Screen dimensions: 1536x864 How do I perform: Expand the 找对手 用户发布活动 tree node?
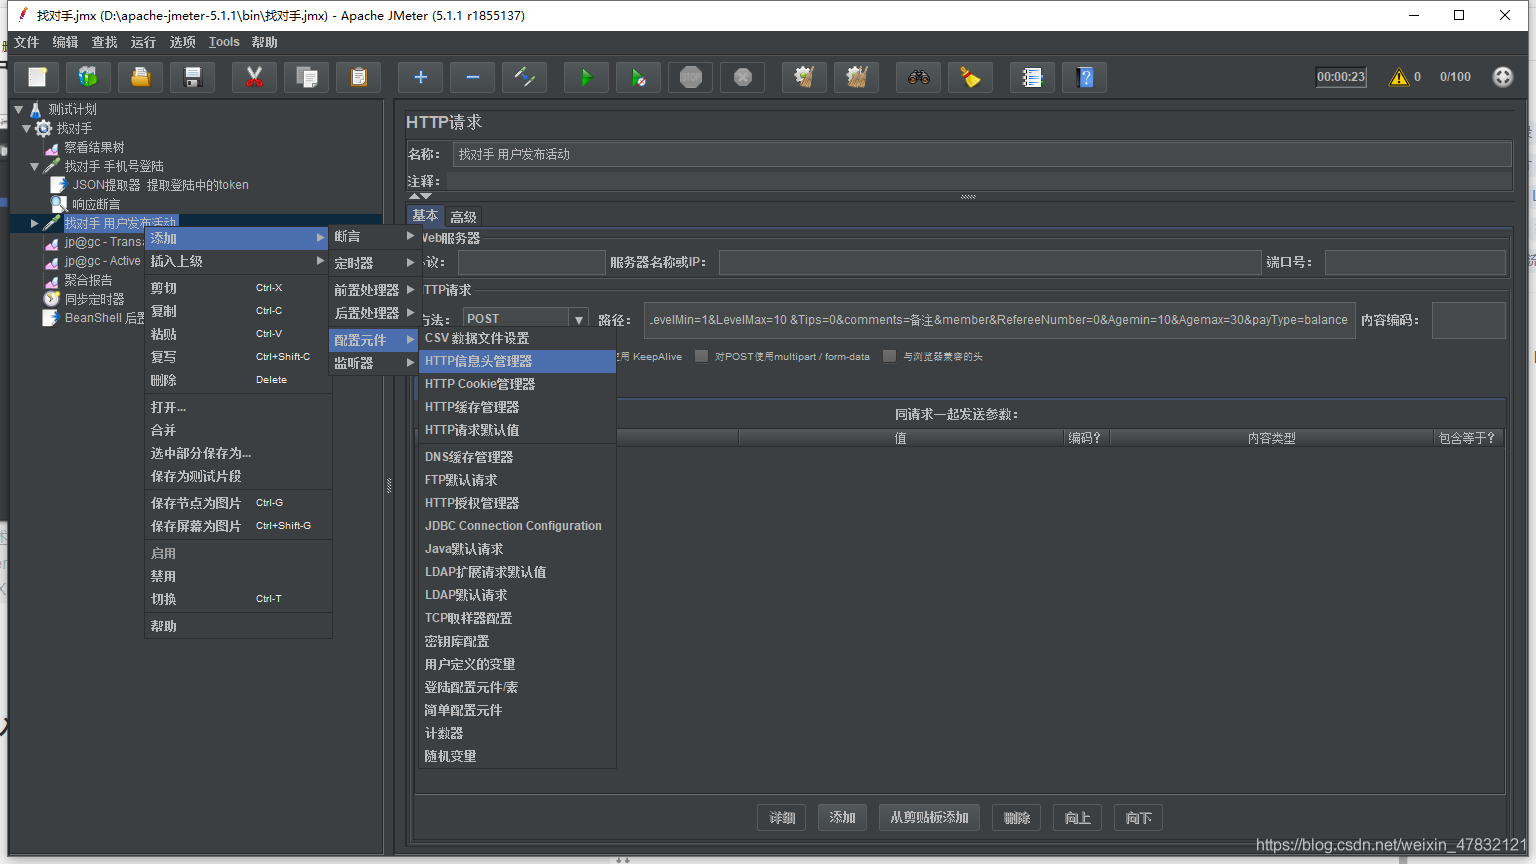tap(35, 223)
